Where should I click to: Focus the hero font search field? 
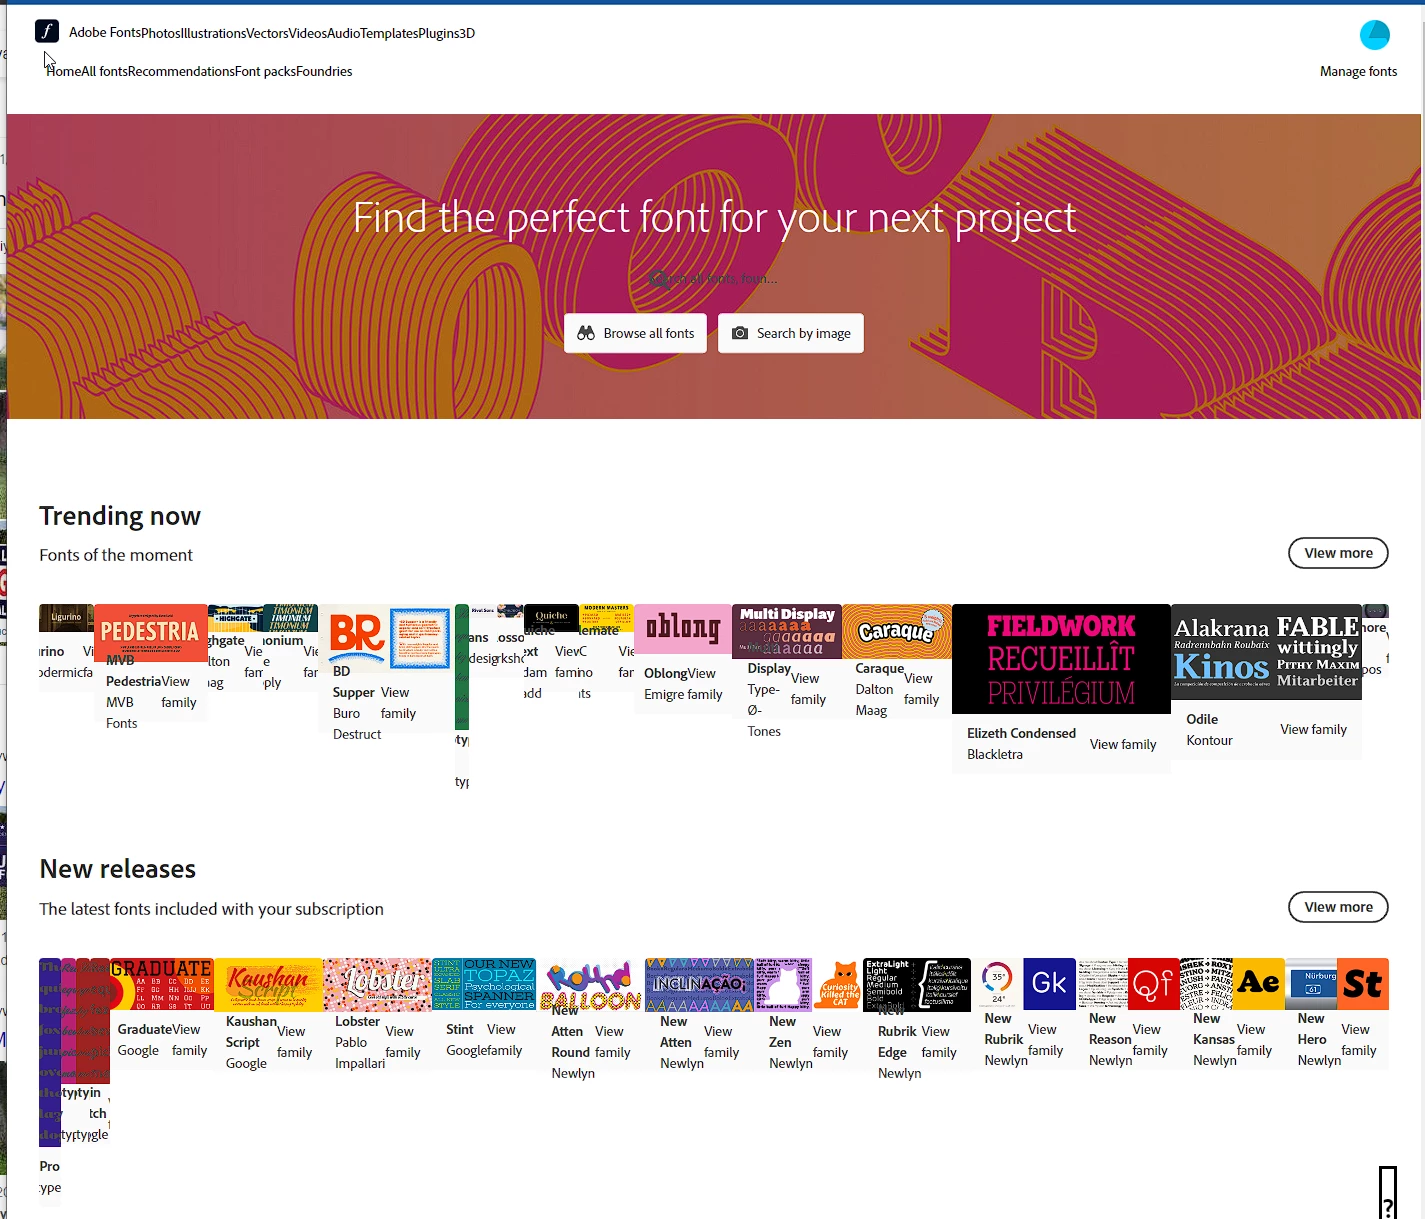click(x=714, y=279)
